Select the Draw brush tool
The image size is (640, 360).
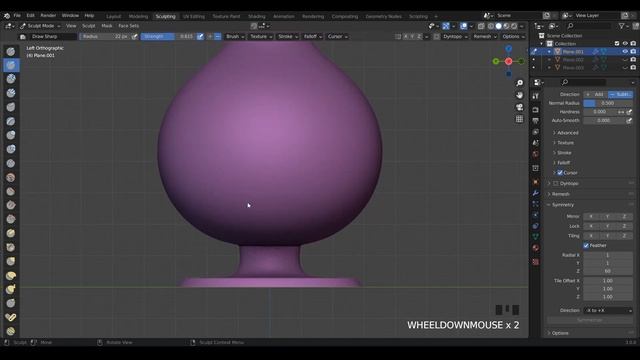(11, 51)
